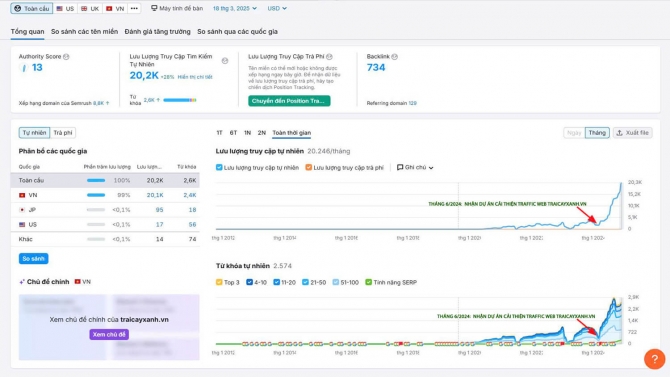The height and width of the screenshot is (377, 670).
Task: Select the 1N time range
Action: [x=247, y=133]
